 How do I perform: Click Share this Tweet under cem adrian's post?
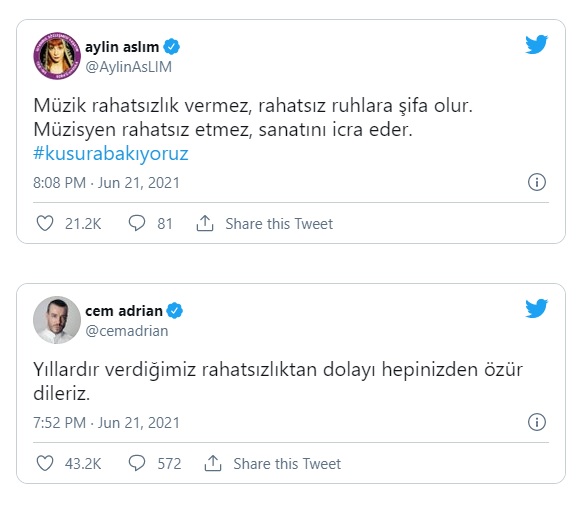pyautogui.click(x=287, y=464)
